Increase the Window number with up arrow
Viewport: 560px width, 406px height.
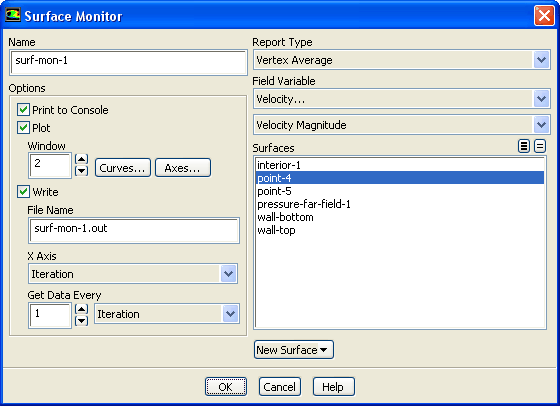82,159
